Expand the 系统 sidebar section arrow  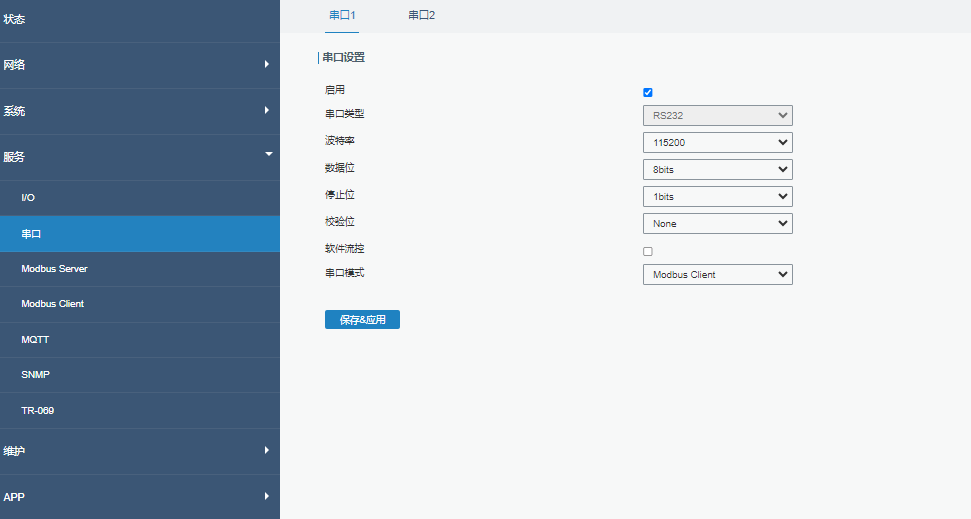pyautogui.click(x=267, y=110)
